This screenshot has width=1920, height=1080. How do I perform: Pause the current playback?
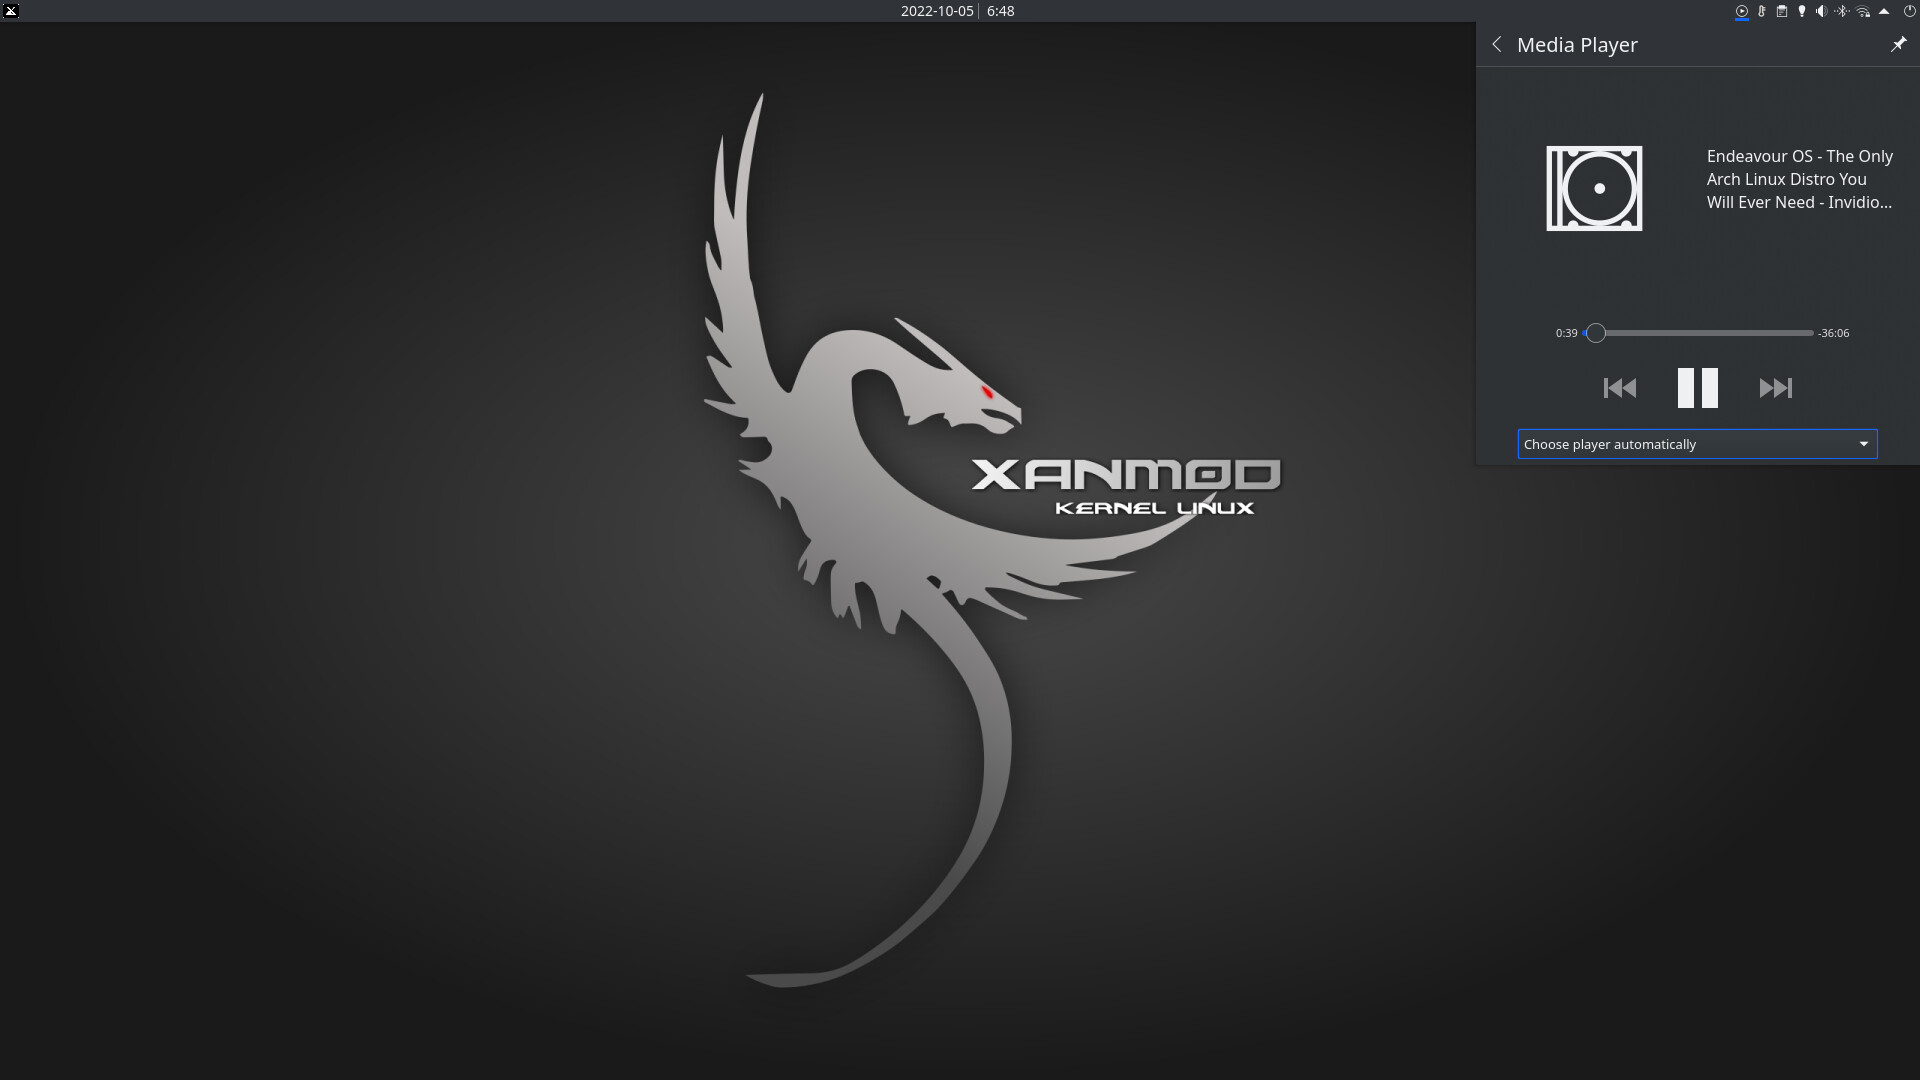pos(1698,388)
